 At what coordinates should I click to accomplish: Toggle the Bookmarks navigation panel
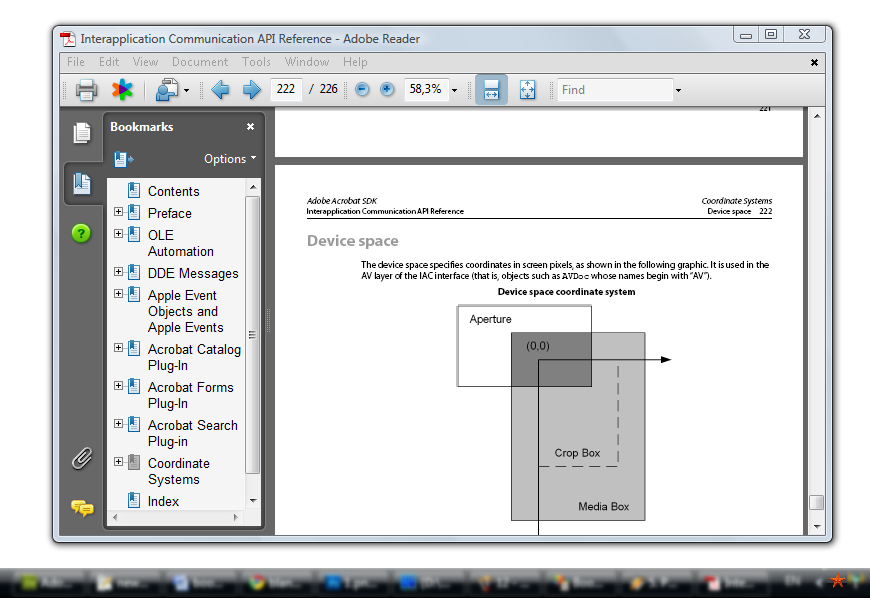[x=82, y=183]
